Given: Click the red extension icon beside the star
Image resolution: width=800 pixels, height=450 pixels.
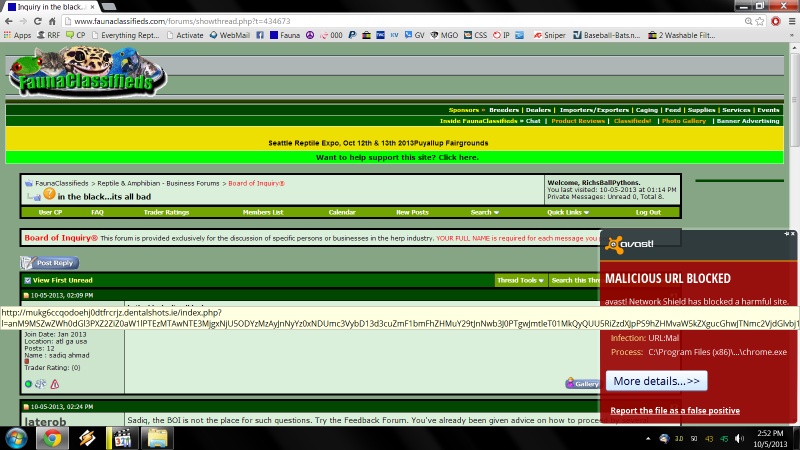Looking at the screenshot, I should [x=776, y=21].
